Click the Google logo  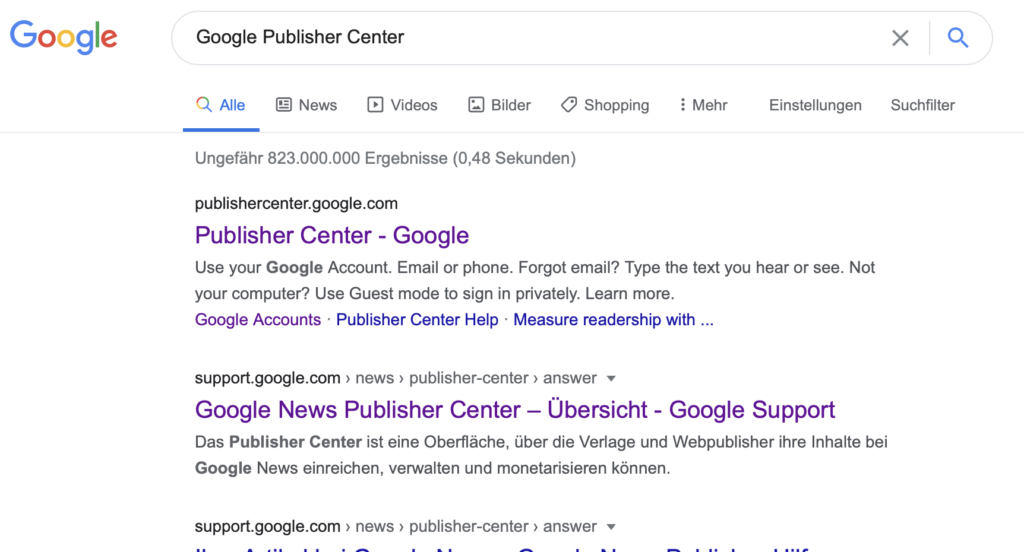(63, 37)
